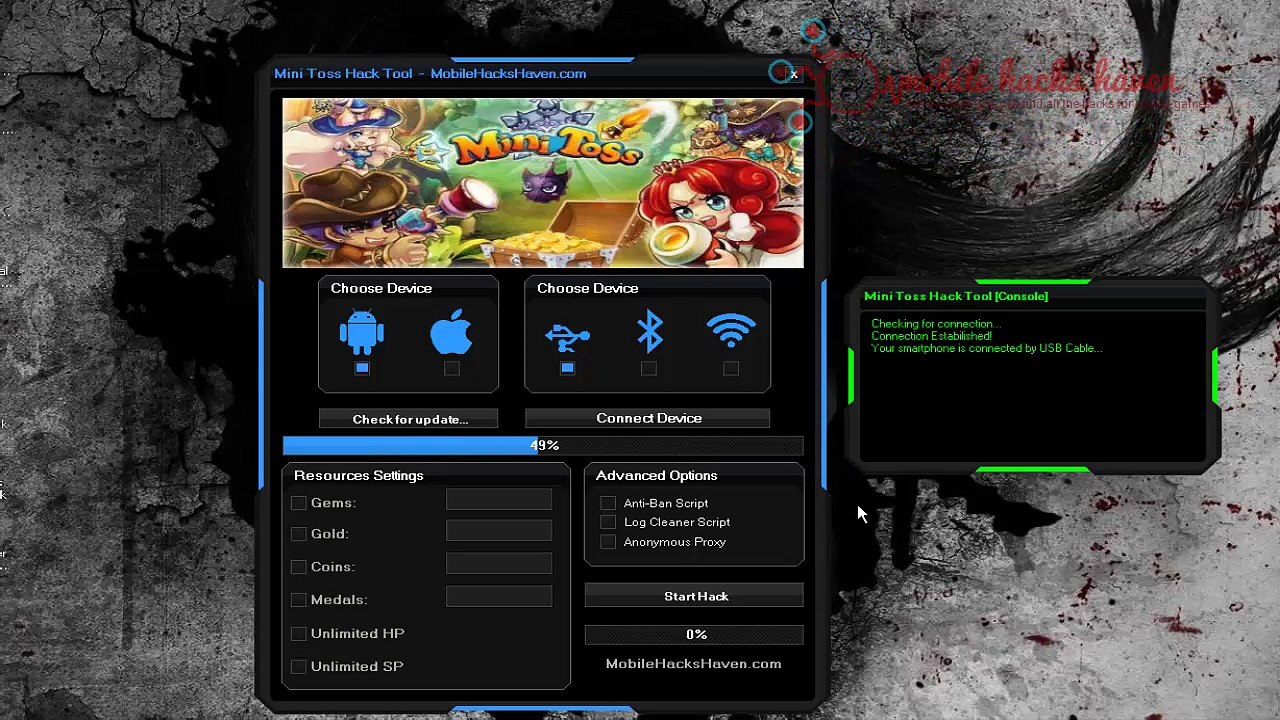Click the 'Connection Established!' console line
The width and height of the screenshot is (1280, 720).
(932, 336)
